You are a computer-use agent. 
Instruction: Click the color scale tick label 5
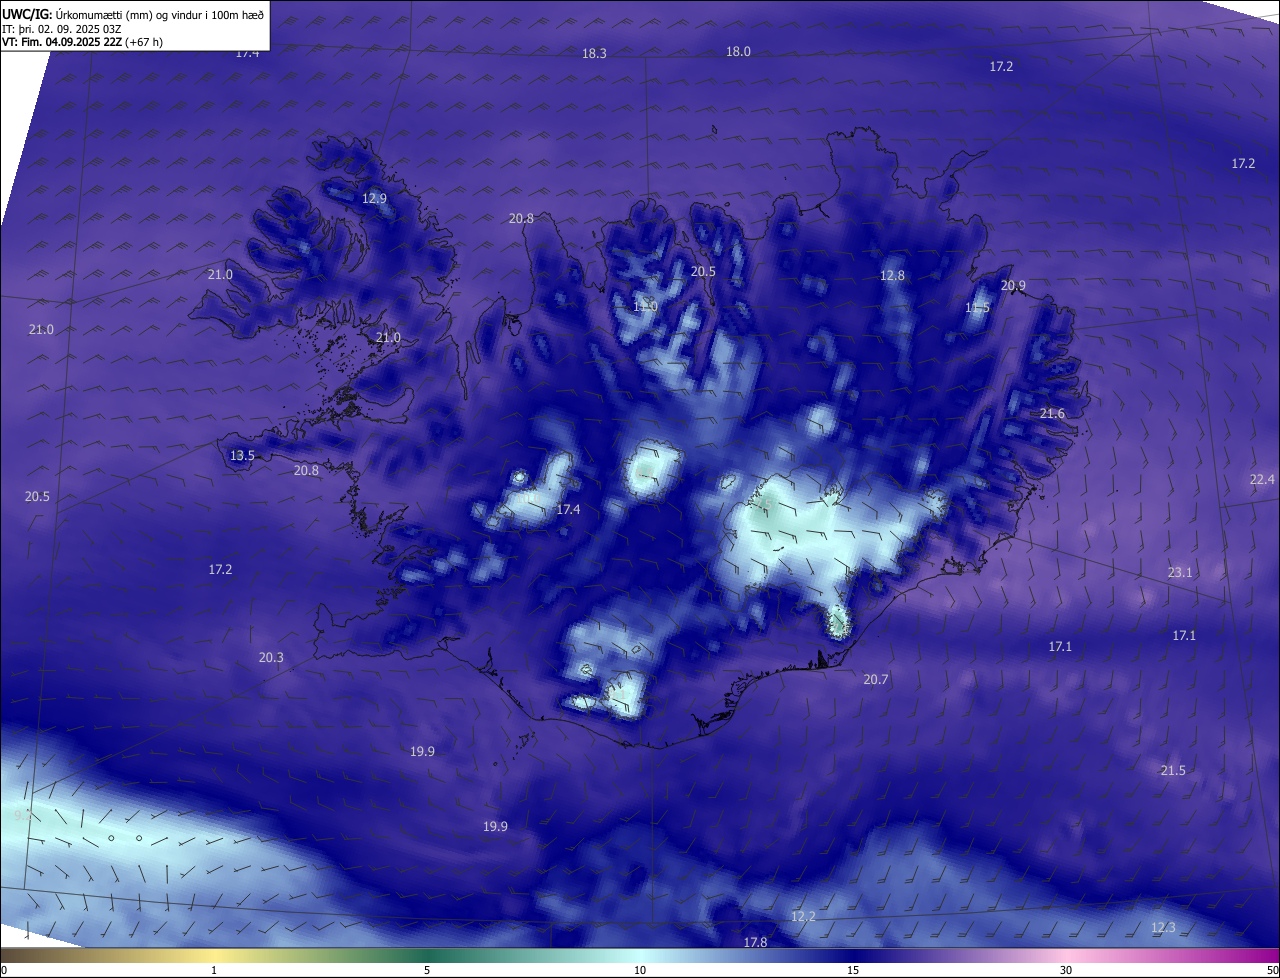[427, 970]
